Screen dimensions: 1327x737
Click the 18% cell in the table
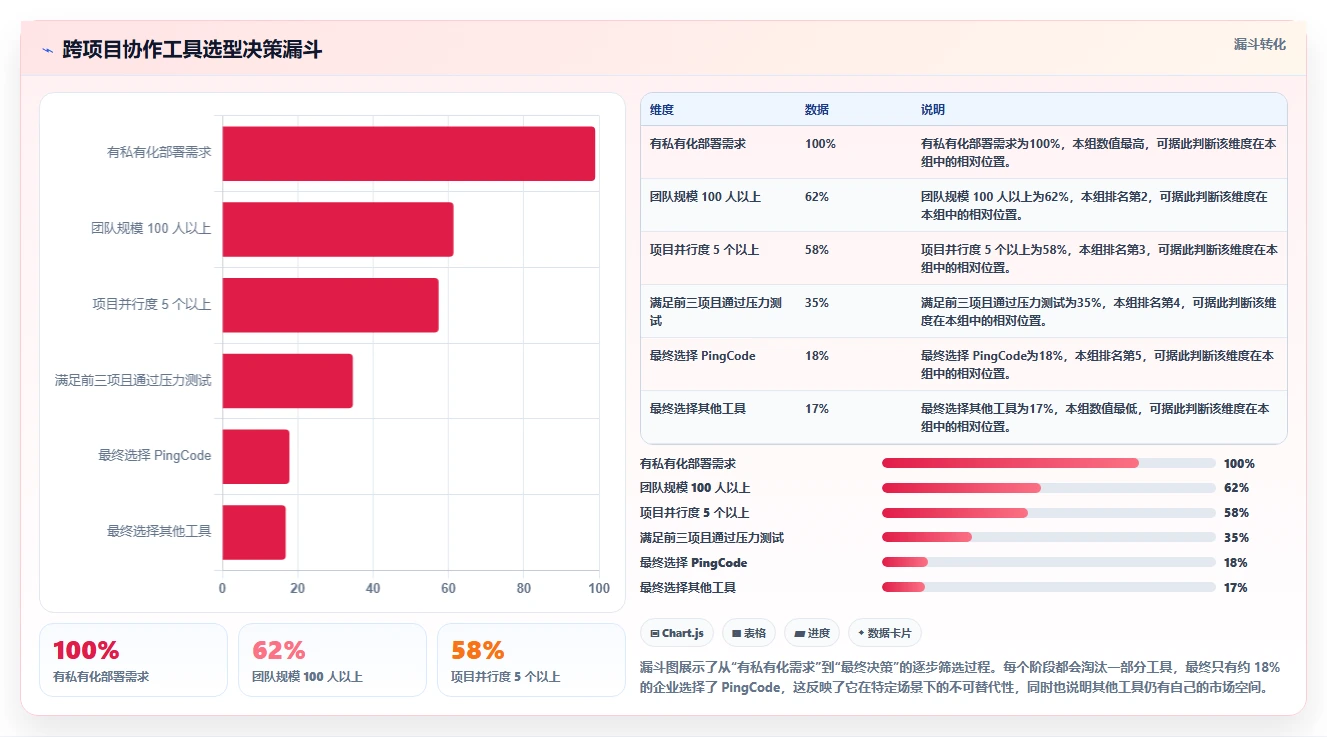pyautogui.click(x=817, y=356)
